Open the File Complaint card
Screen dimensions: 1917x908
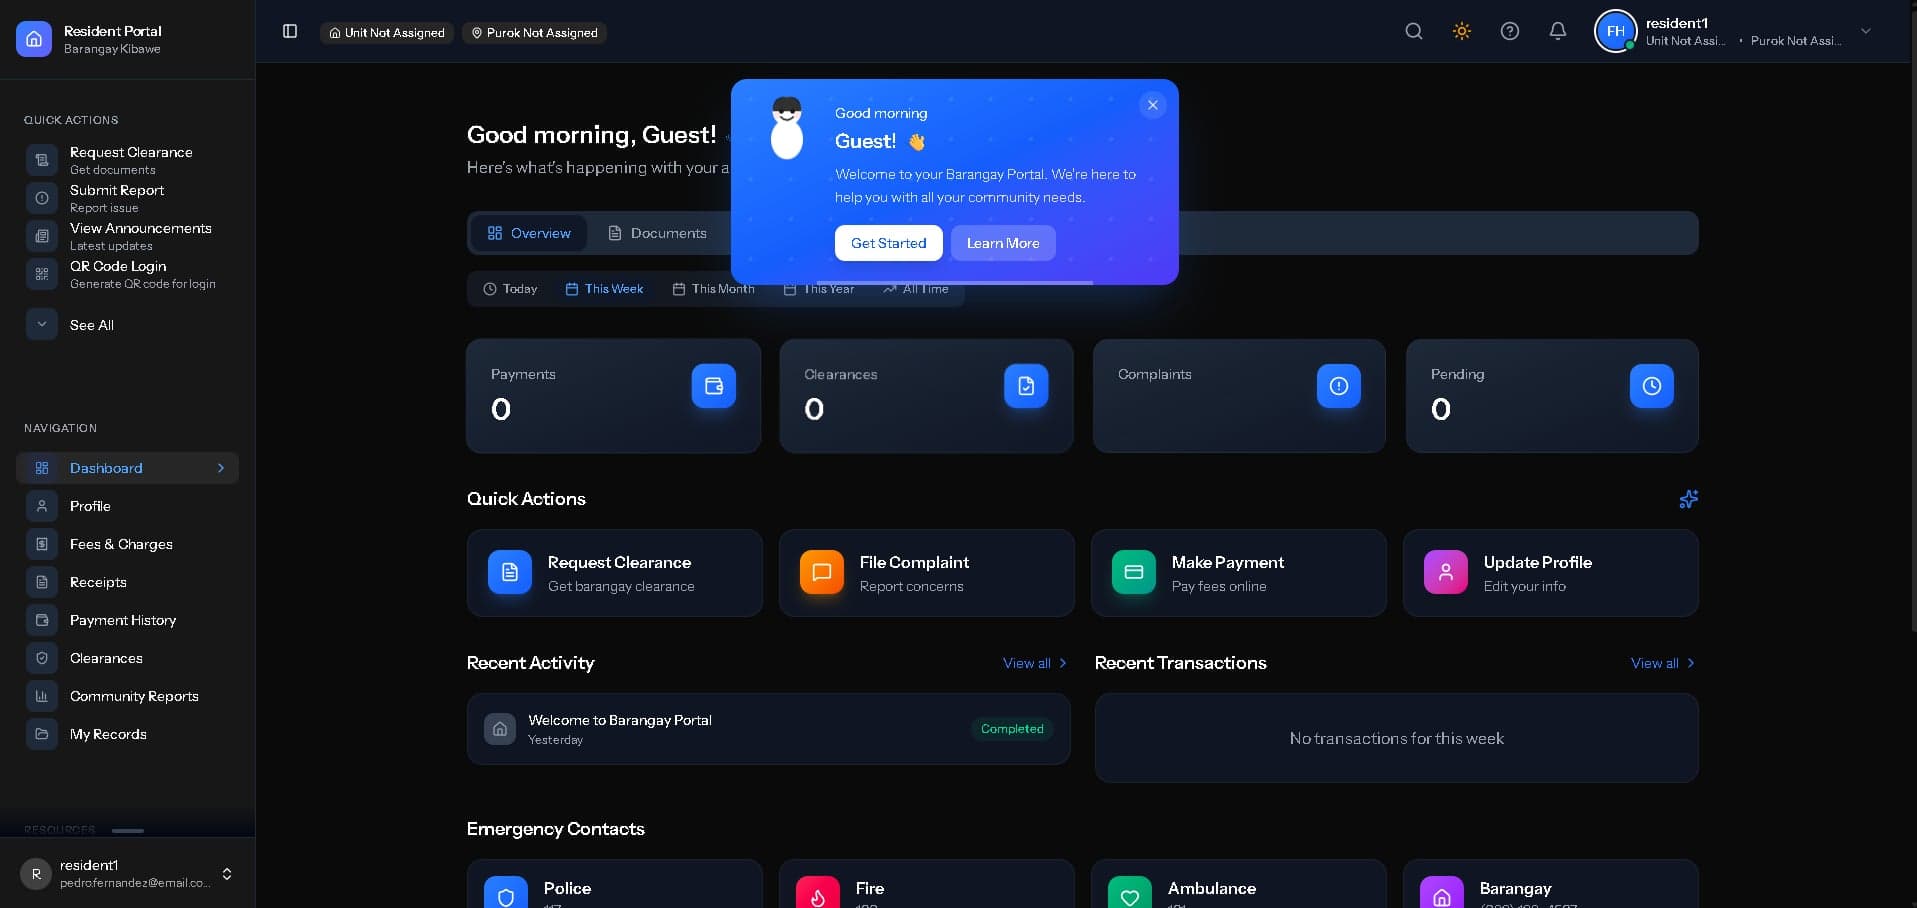(x=927, y=573)
